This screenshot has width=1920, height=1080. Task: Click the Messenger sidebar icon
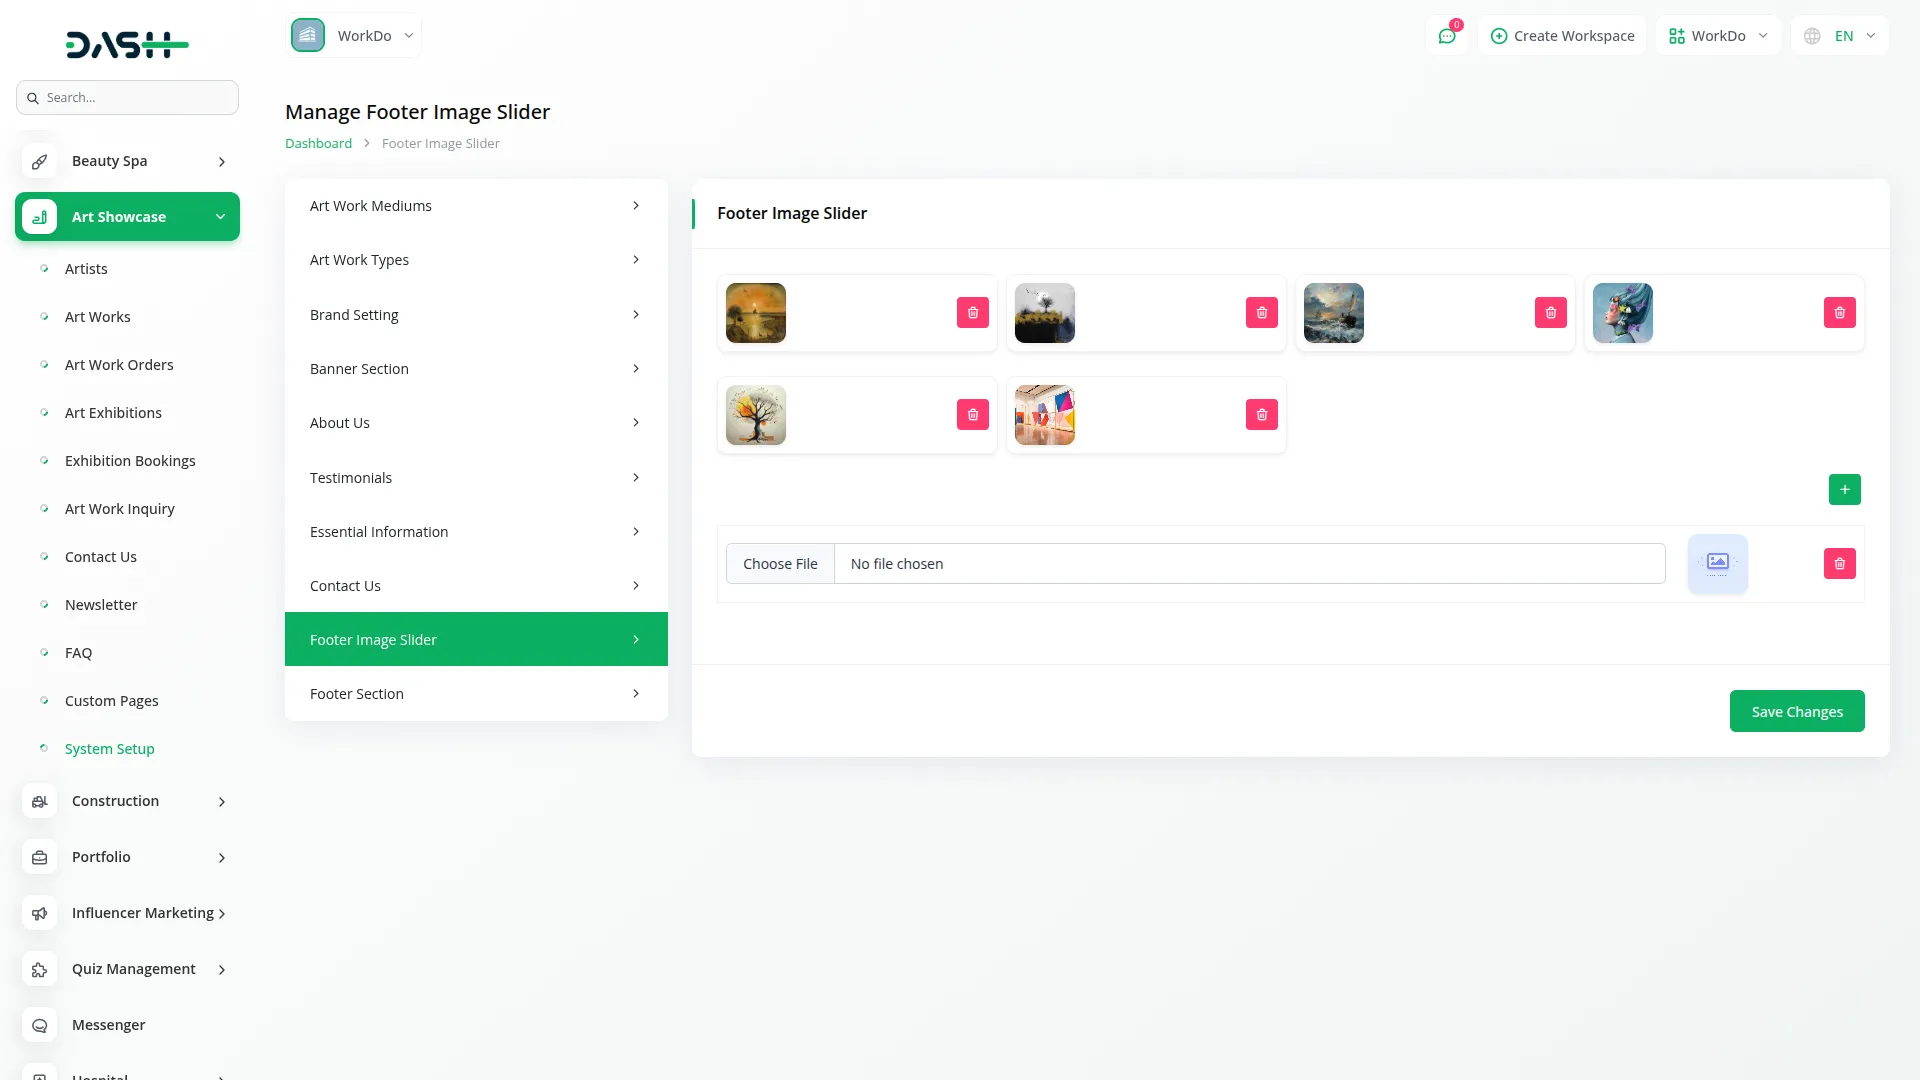(40, 1025)
